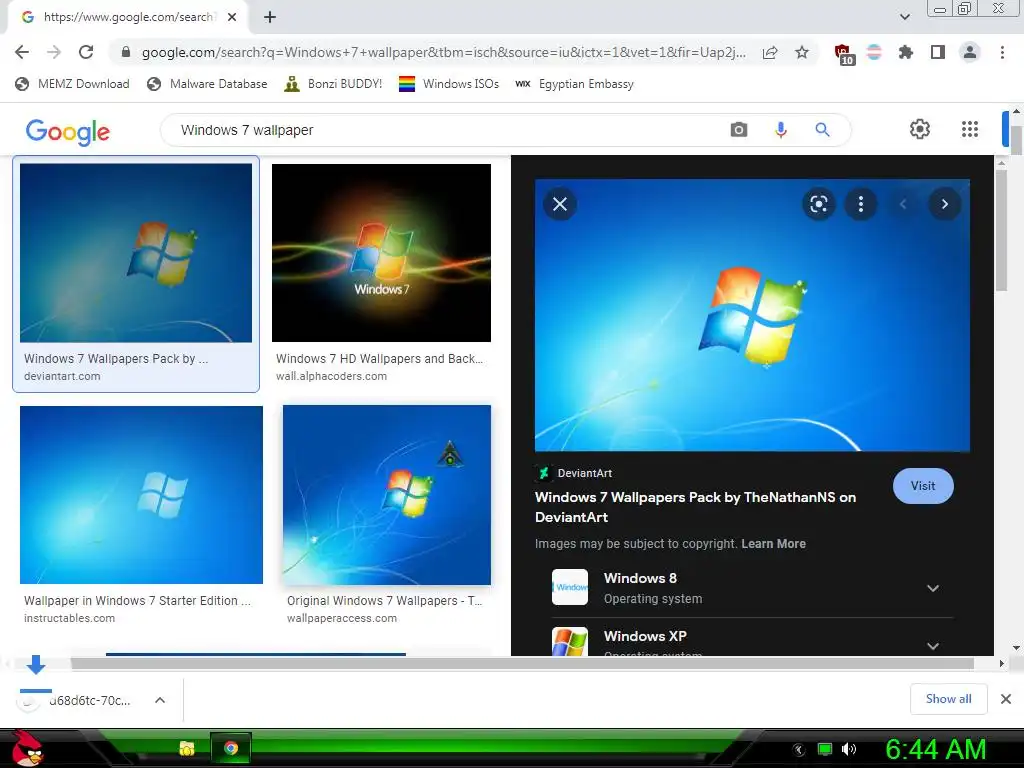Screen dimensions: 1024x768
Task: Search inside image with Lens icon
Action: (x=818, y=204)
